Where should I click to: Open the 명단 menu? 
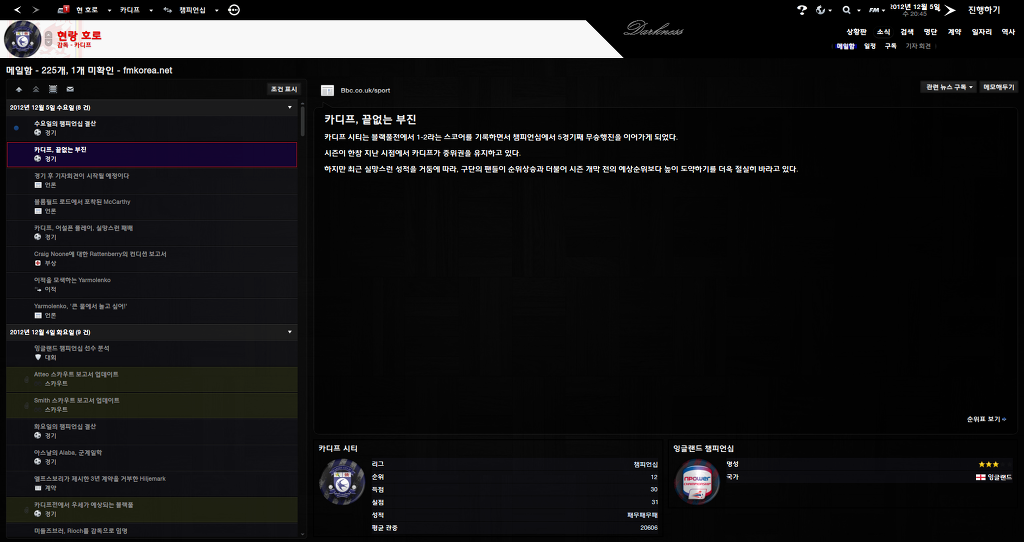click(931, 31)
